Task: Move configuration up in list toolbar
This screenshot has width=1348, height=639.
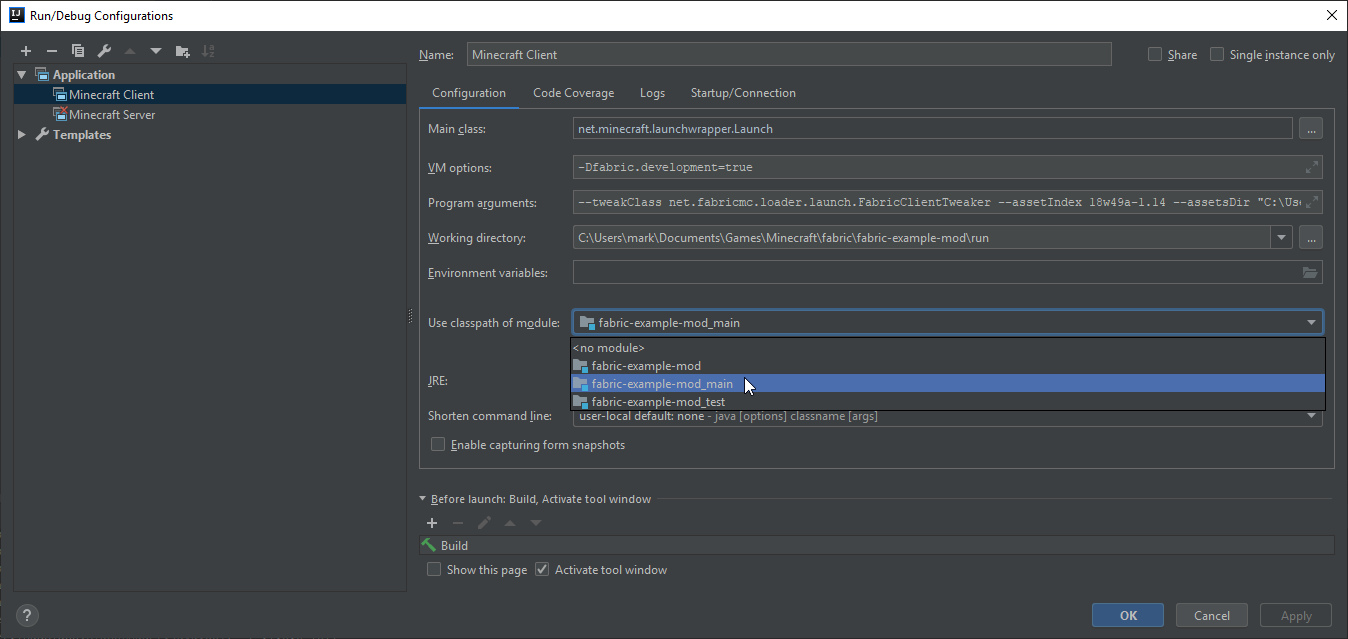Action: [x=130, y=51]
